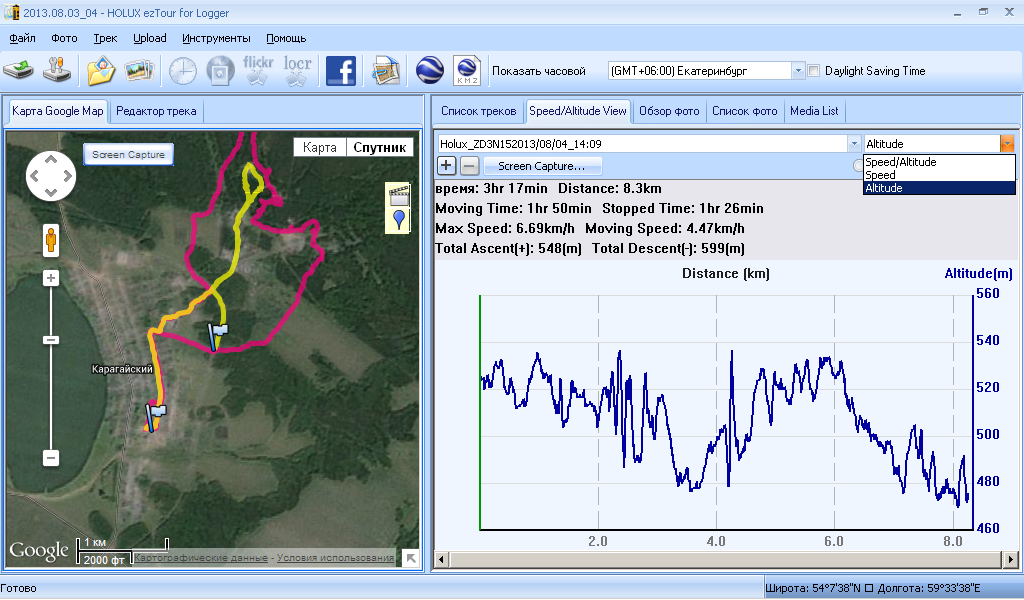Open the Фото menu
The width and height of the screenshot is (1024, 600).
click(x=64, y=38)
